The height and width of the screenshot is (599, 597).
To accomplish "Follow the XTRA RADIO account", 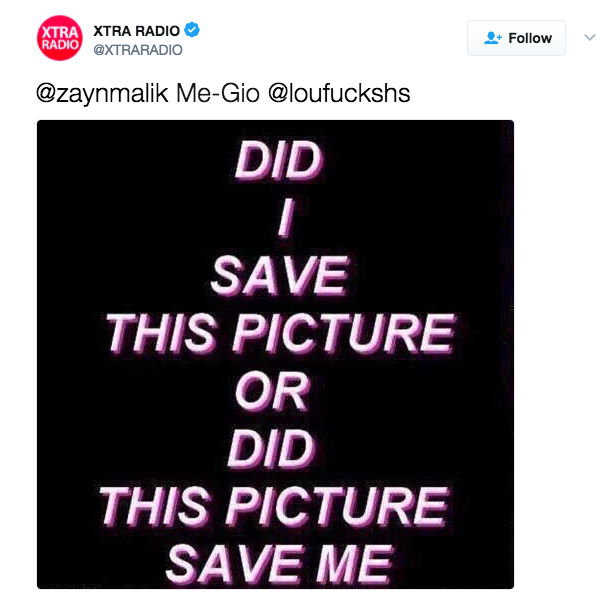I will point(516,38).
